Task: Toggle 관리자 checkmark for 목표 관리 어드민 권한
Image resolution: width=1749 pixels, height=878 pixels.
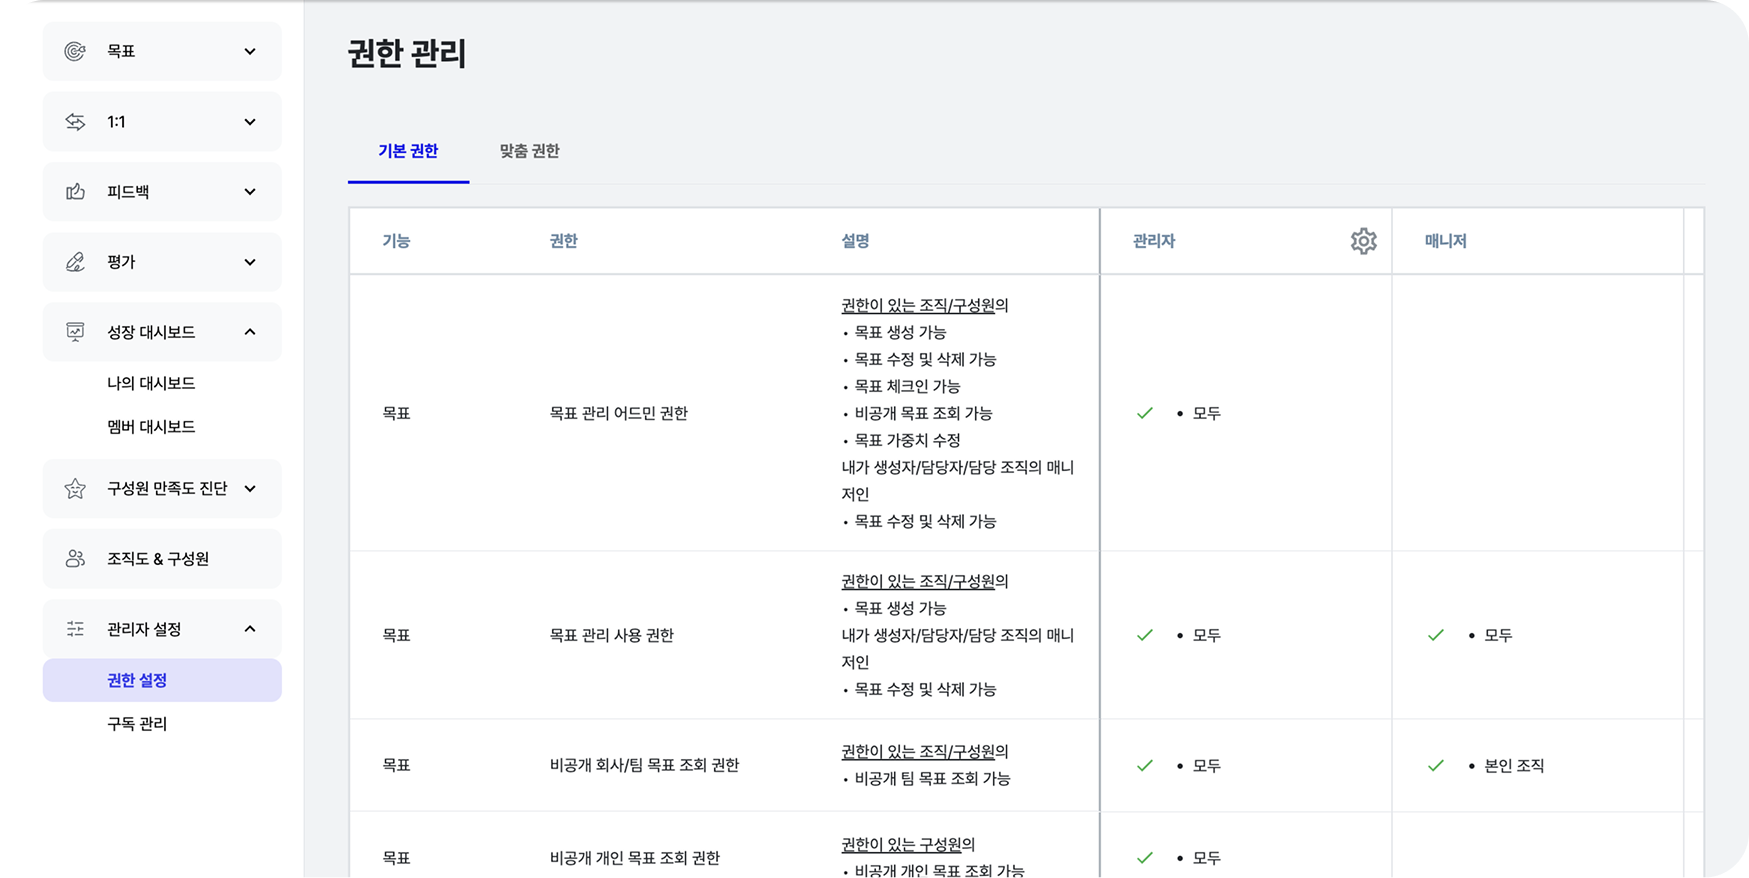Action: coord(1145,413)
